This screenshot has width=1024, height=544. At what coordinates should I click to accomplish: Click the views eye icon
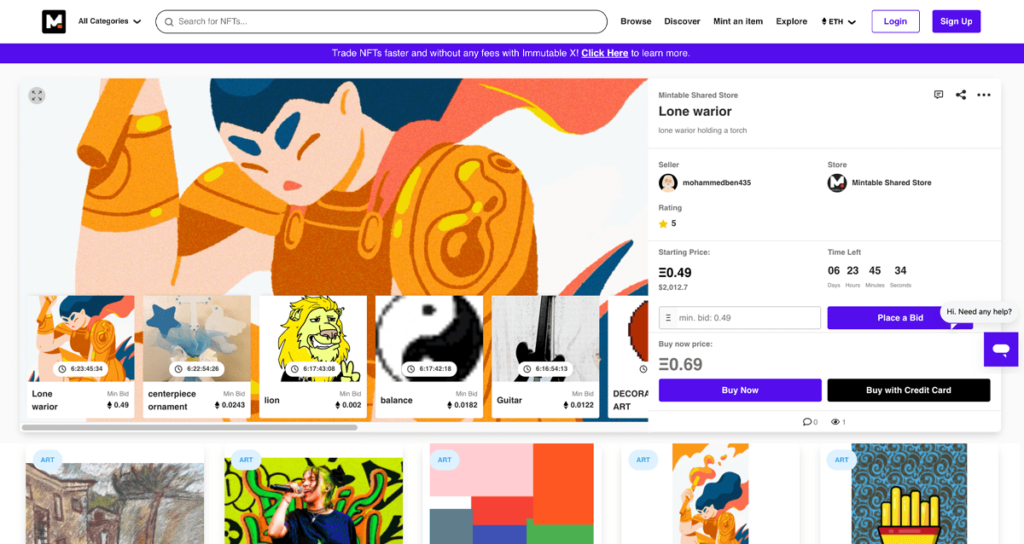point(835,422)
